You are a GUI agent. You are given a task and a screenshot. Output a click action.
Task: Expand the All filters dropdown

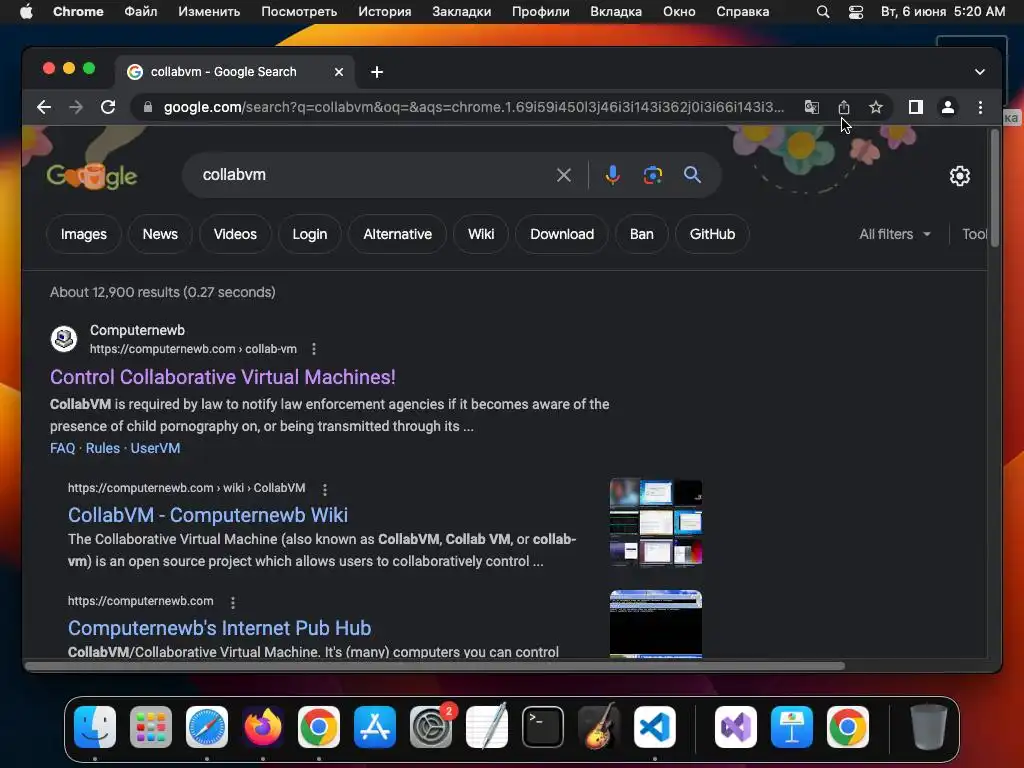click(895, 234)
